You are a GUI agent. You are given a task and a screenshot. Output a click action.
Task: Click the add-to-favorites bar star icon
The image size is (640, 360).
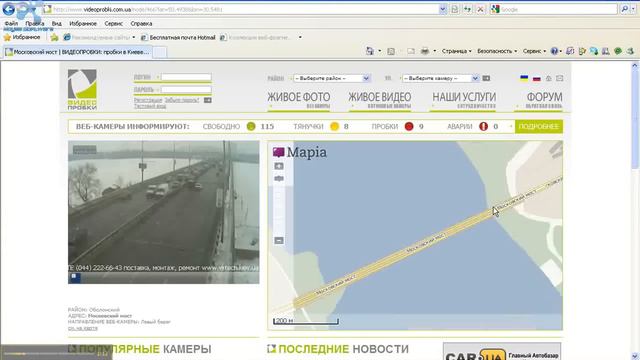(54, 38)
